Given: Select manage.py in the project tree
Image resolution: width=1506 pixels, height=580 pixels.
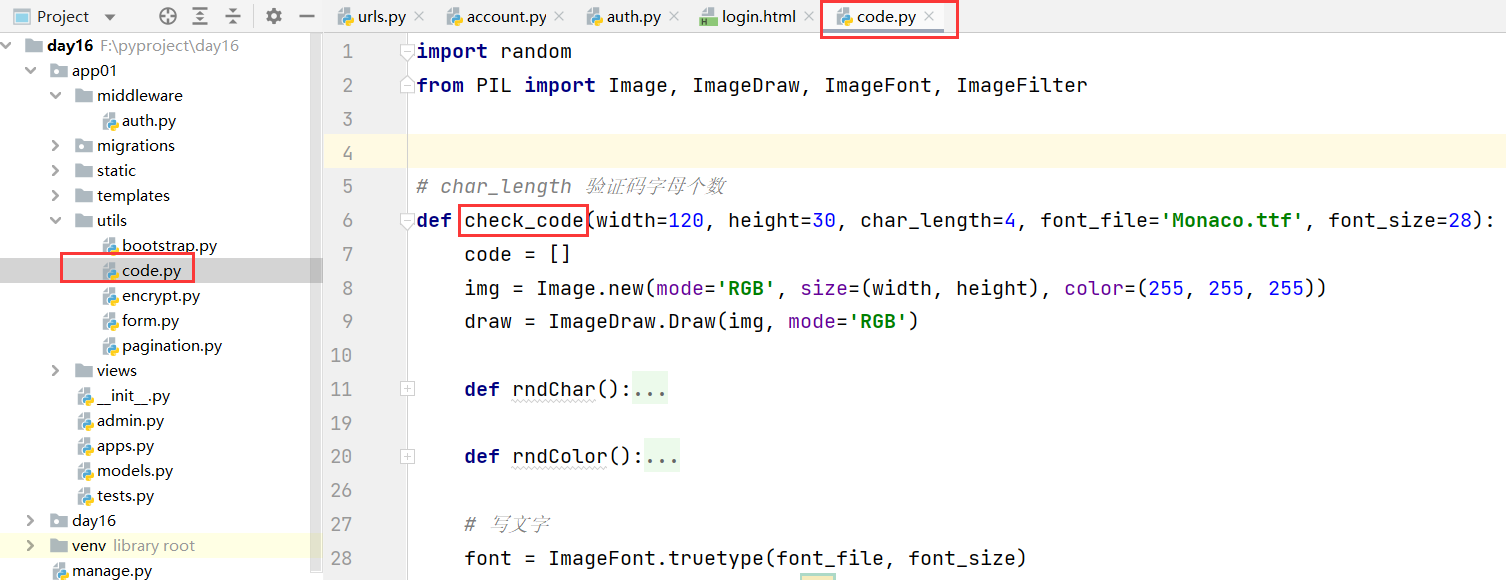Looking at the screenshot, I should pos(112,571).
